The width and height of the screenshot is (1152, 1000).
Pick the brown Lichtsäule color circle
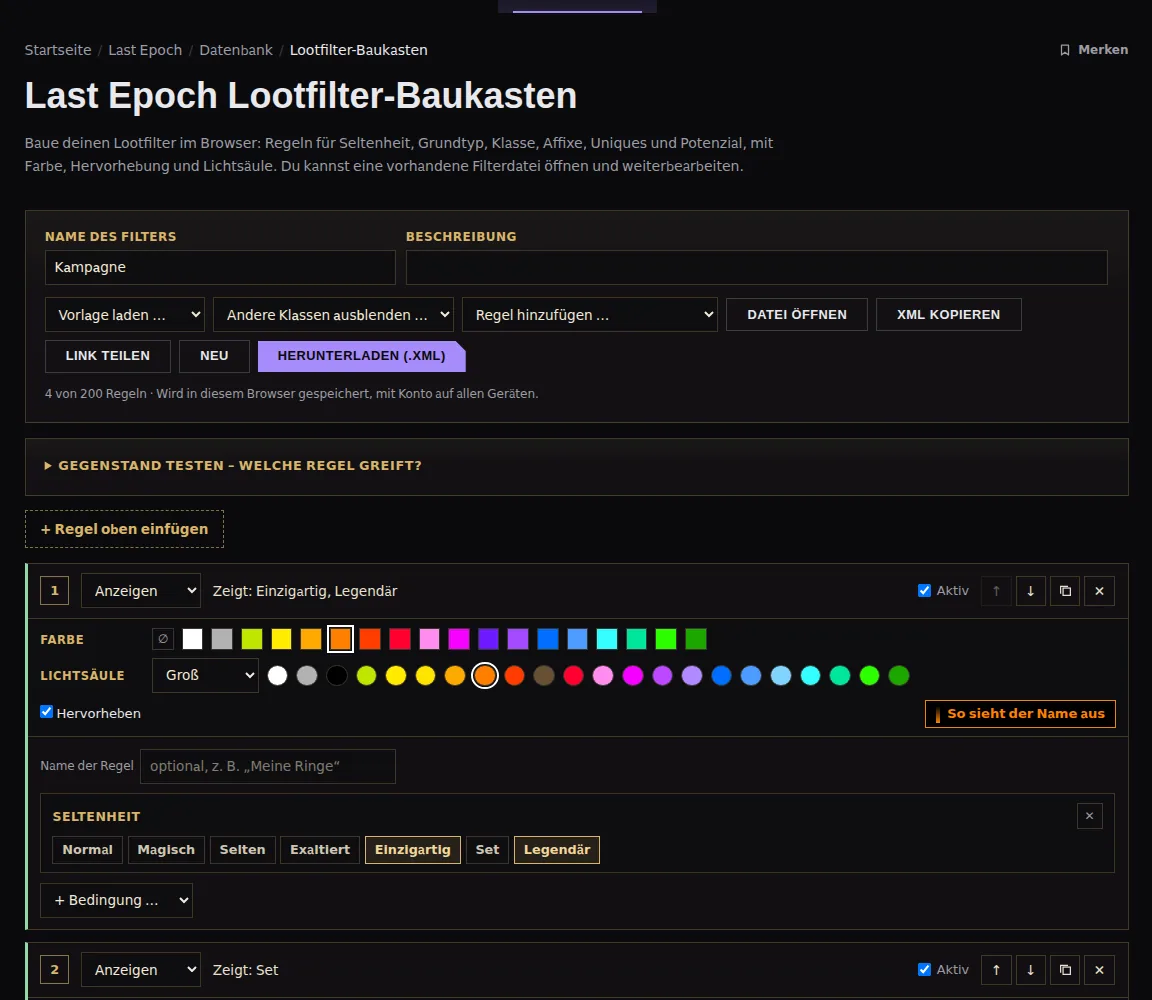(544, 675)
